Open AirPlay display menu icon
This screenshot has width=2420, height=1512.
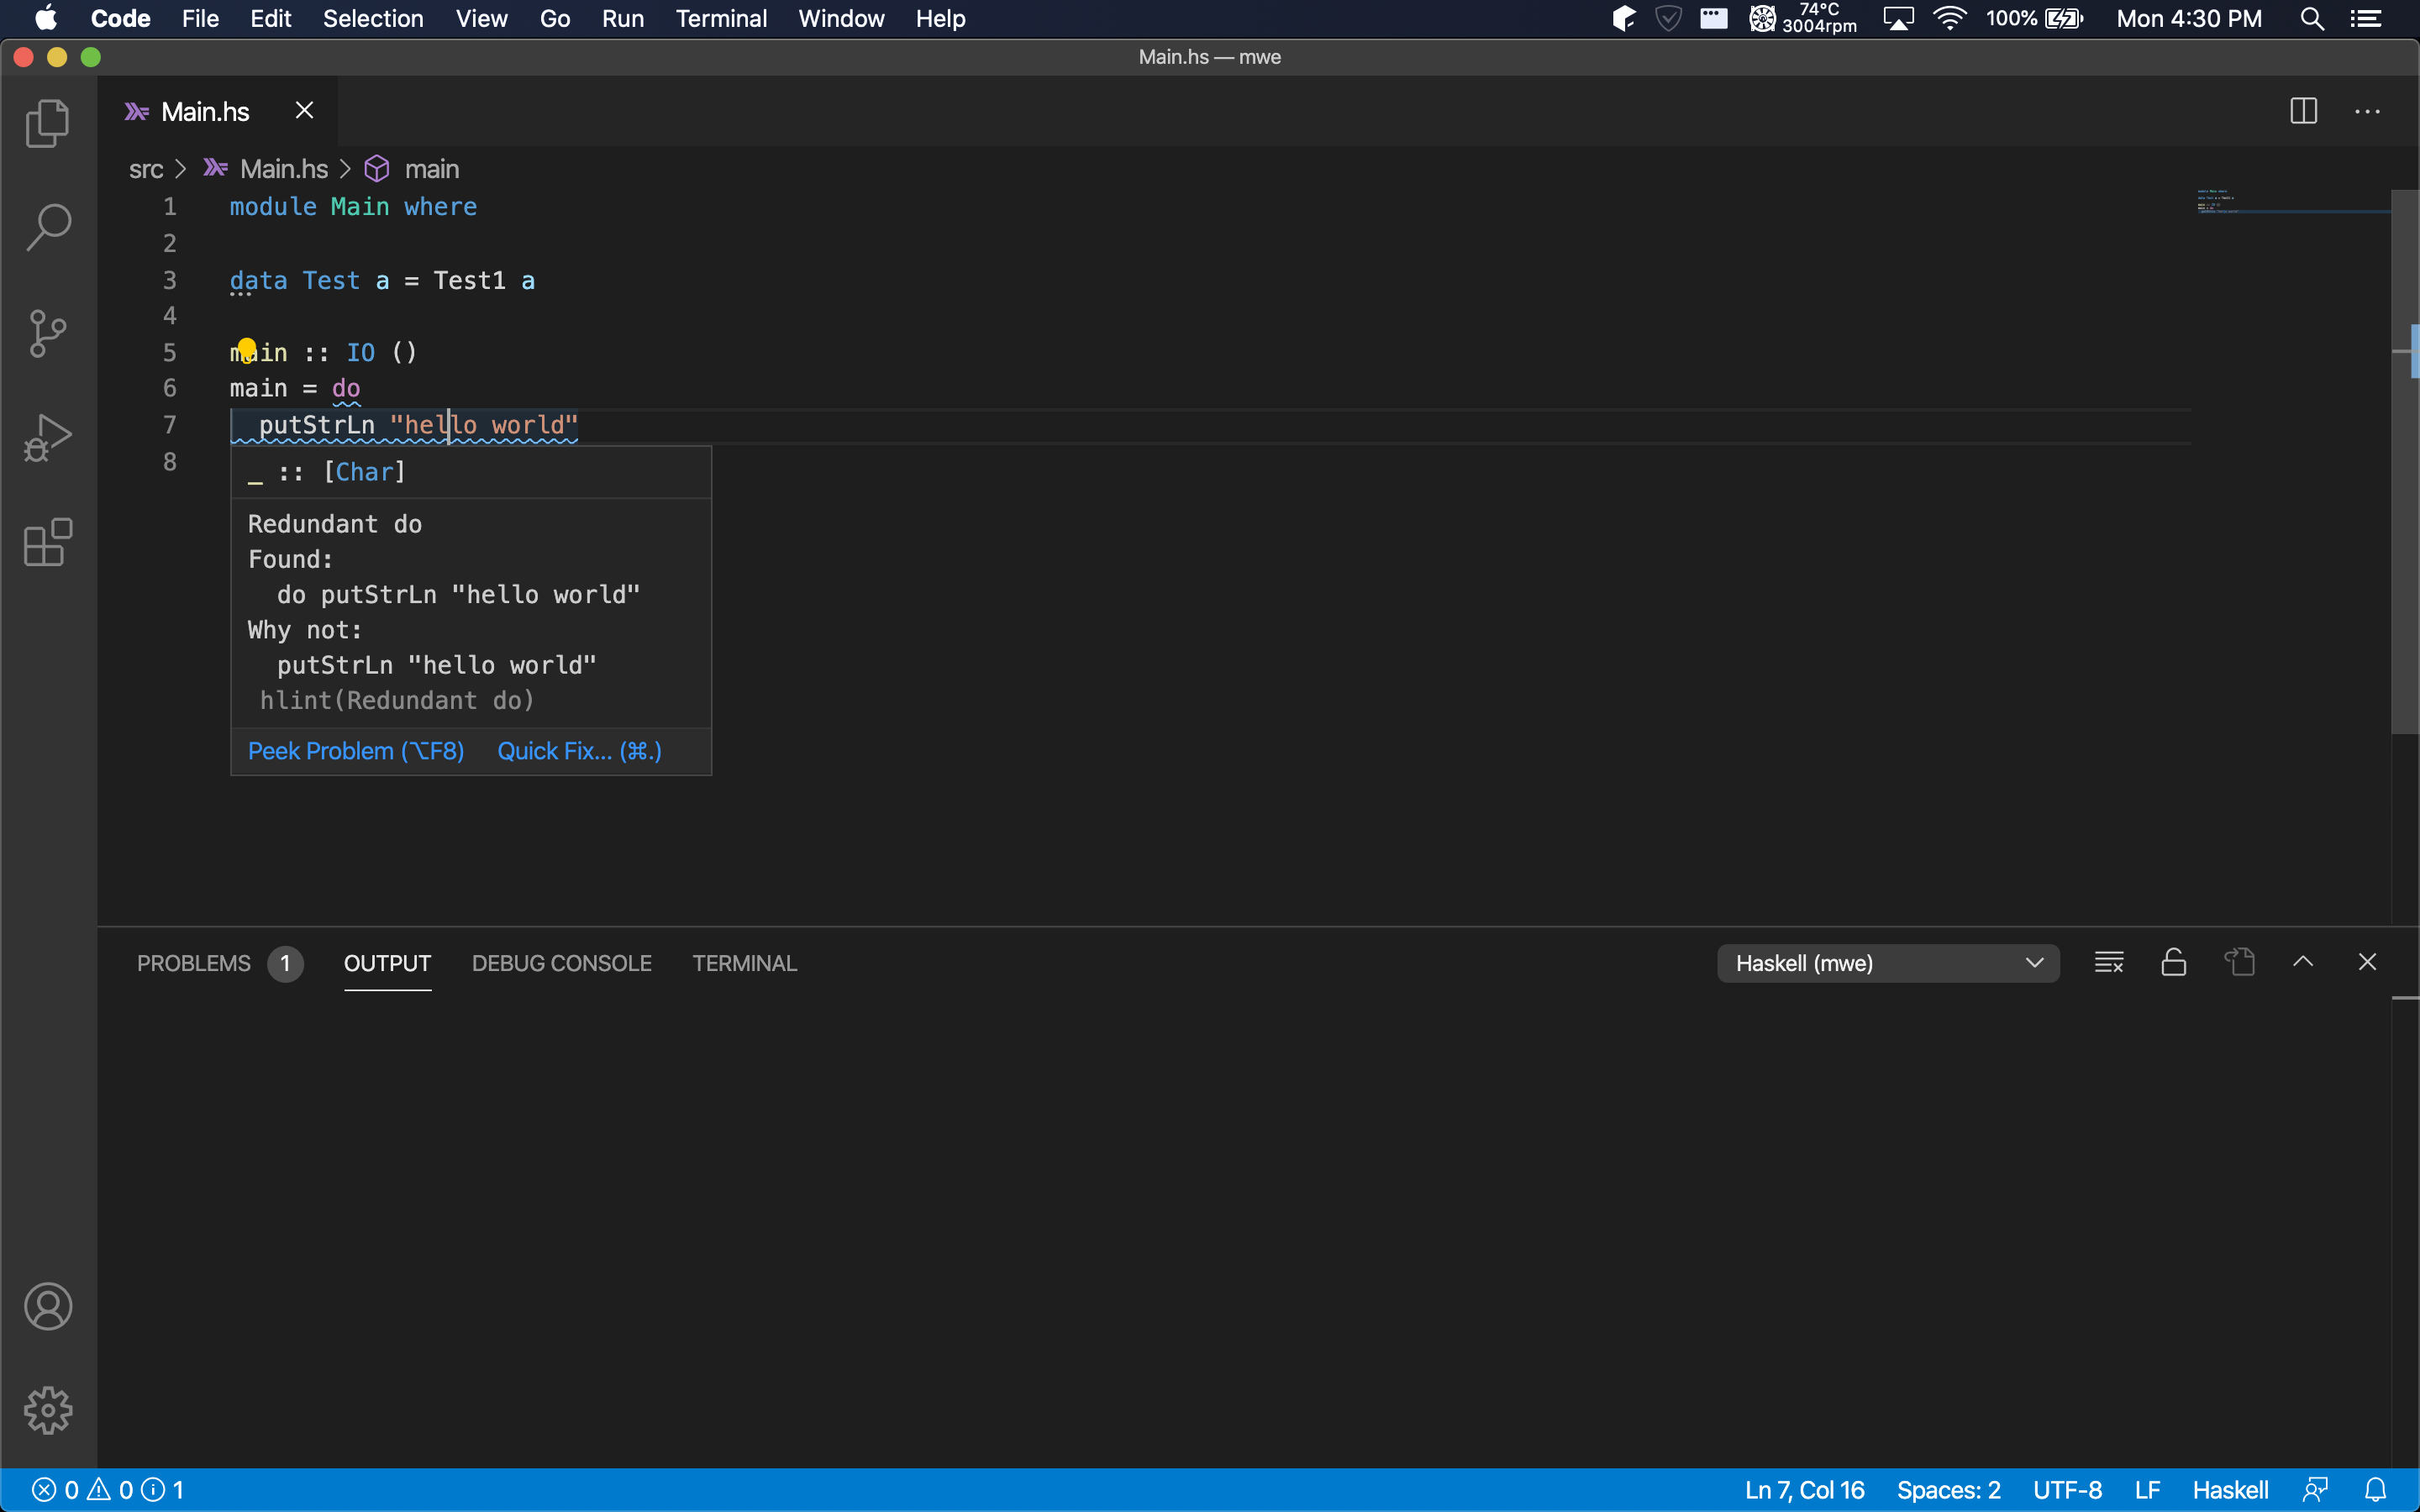(x=1898, y=19)
